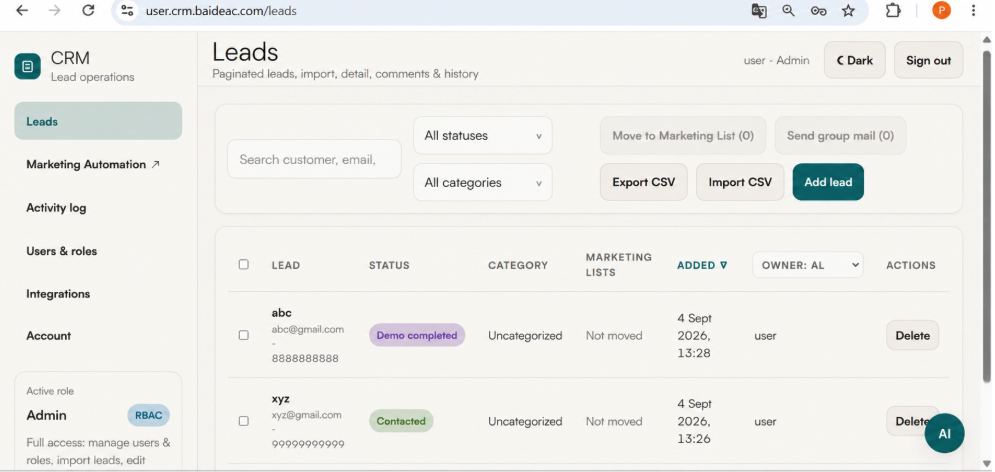Open the browser three-dot menu
The image size is (995, 472).
tap(973, 11)
